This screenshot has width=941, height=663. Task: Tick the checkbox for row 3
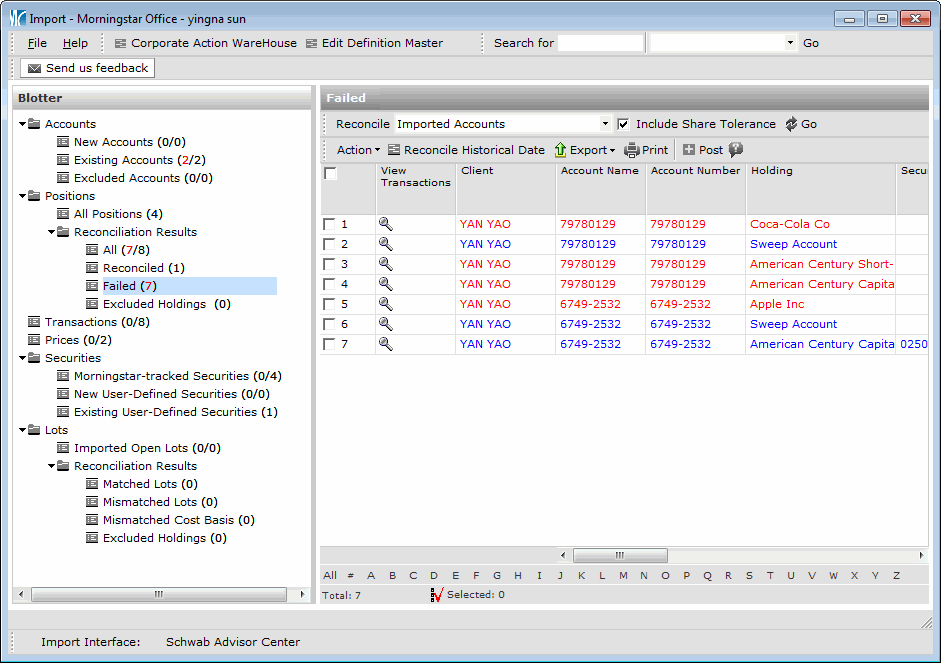329,264
